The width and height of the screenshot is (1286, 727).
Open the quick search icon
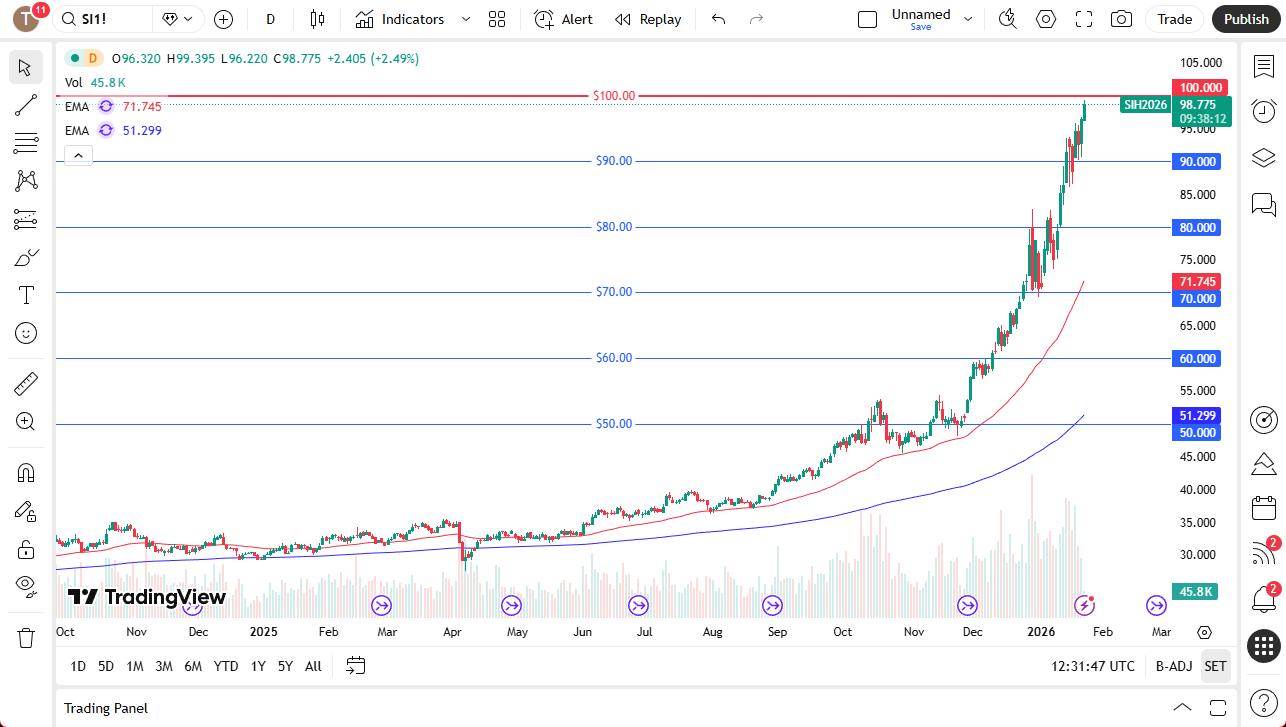(x=1008, y=19)
